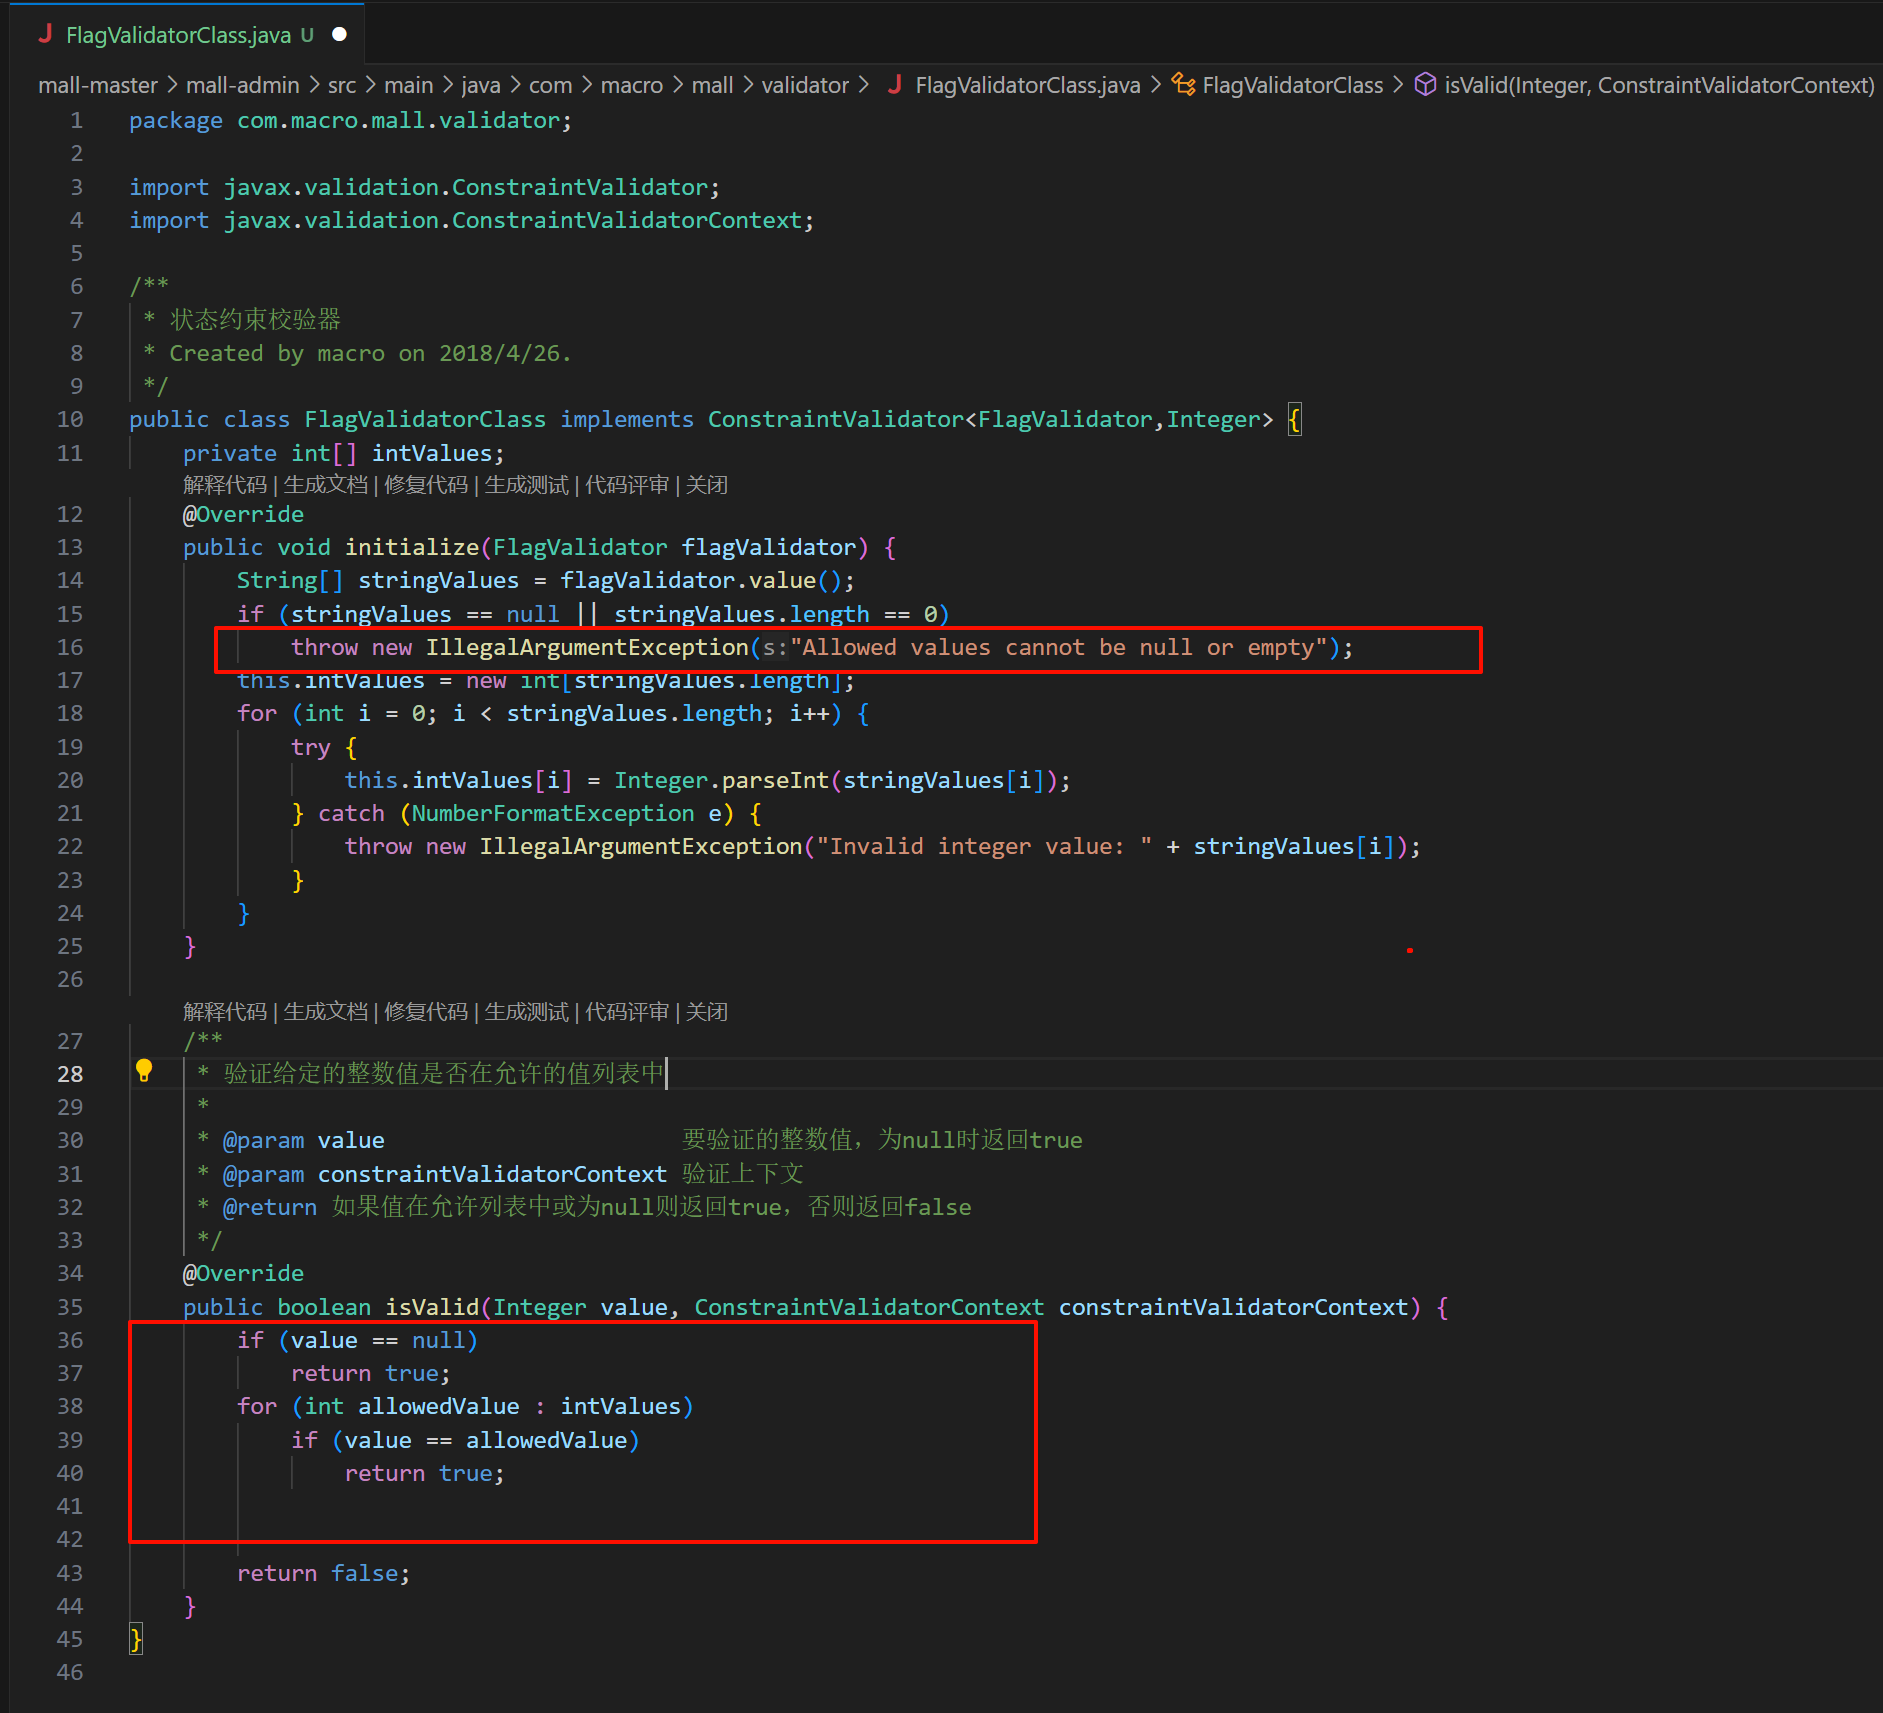Click the Java file icon in the editor tab

coord(45,34)
